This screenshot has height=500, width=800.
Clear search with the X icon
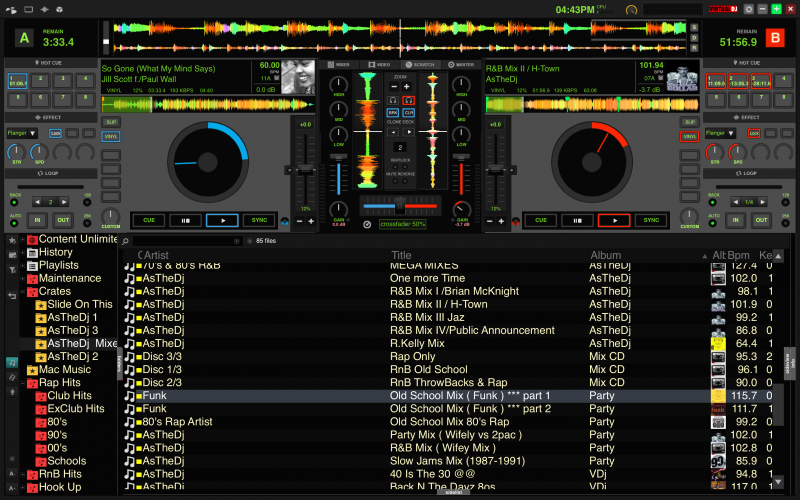[x=236, y=241]
